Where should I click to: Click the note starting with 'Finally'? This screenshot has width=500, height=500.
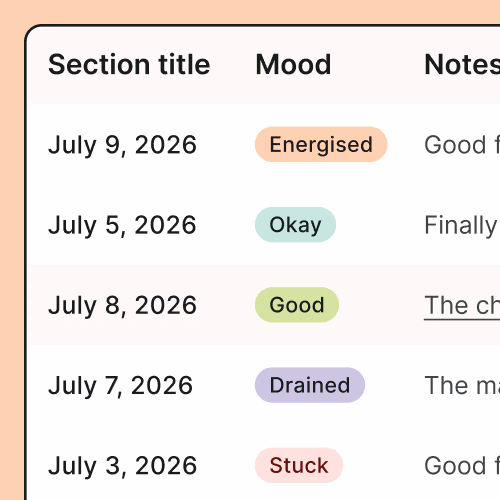(462, 225)
